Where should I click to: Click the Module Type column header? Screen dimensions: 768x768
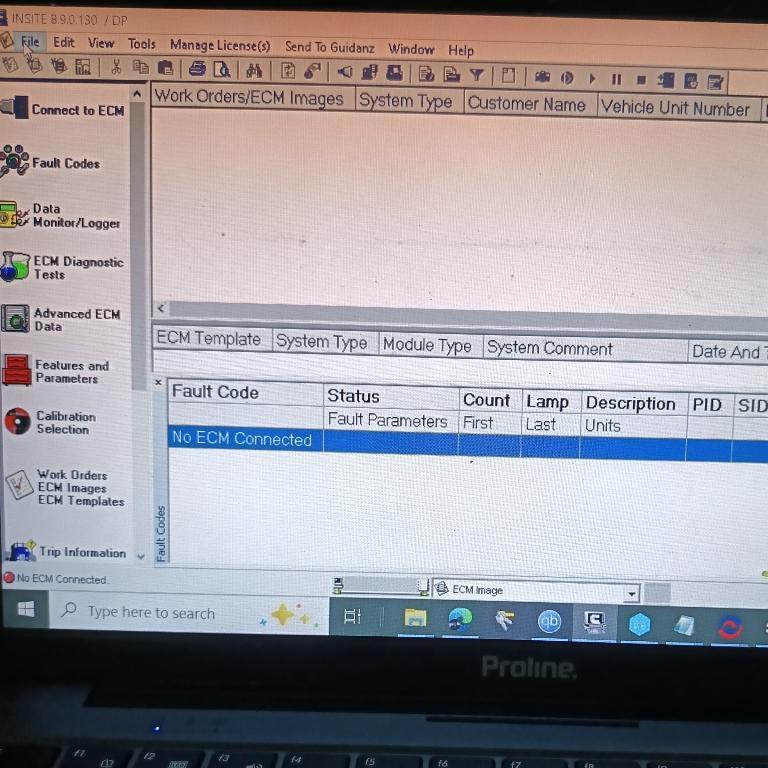(x=431, y=345)
